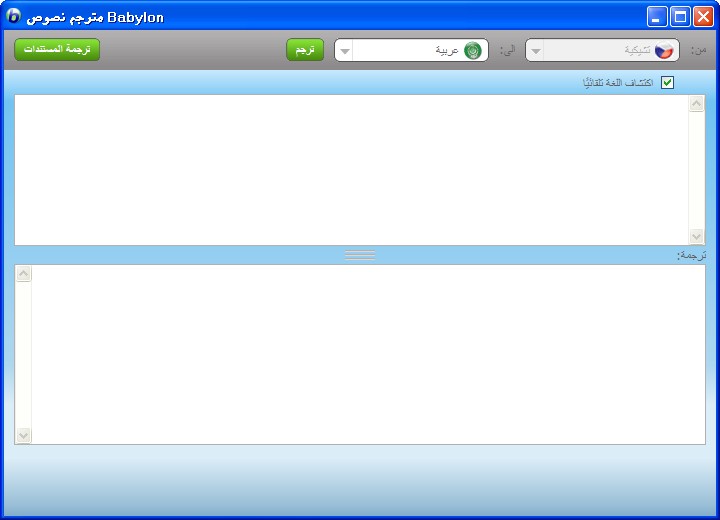Image resolution: width=720 pixels, height=520 pixels.
Task: Click inside the translation output area
Action: pyautogui.click(x=368, y=354)
